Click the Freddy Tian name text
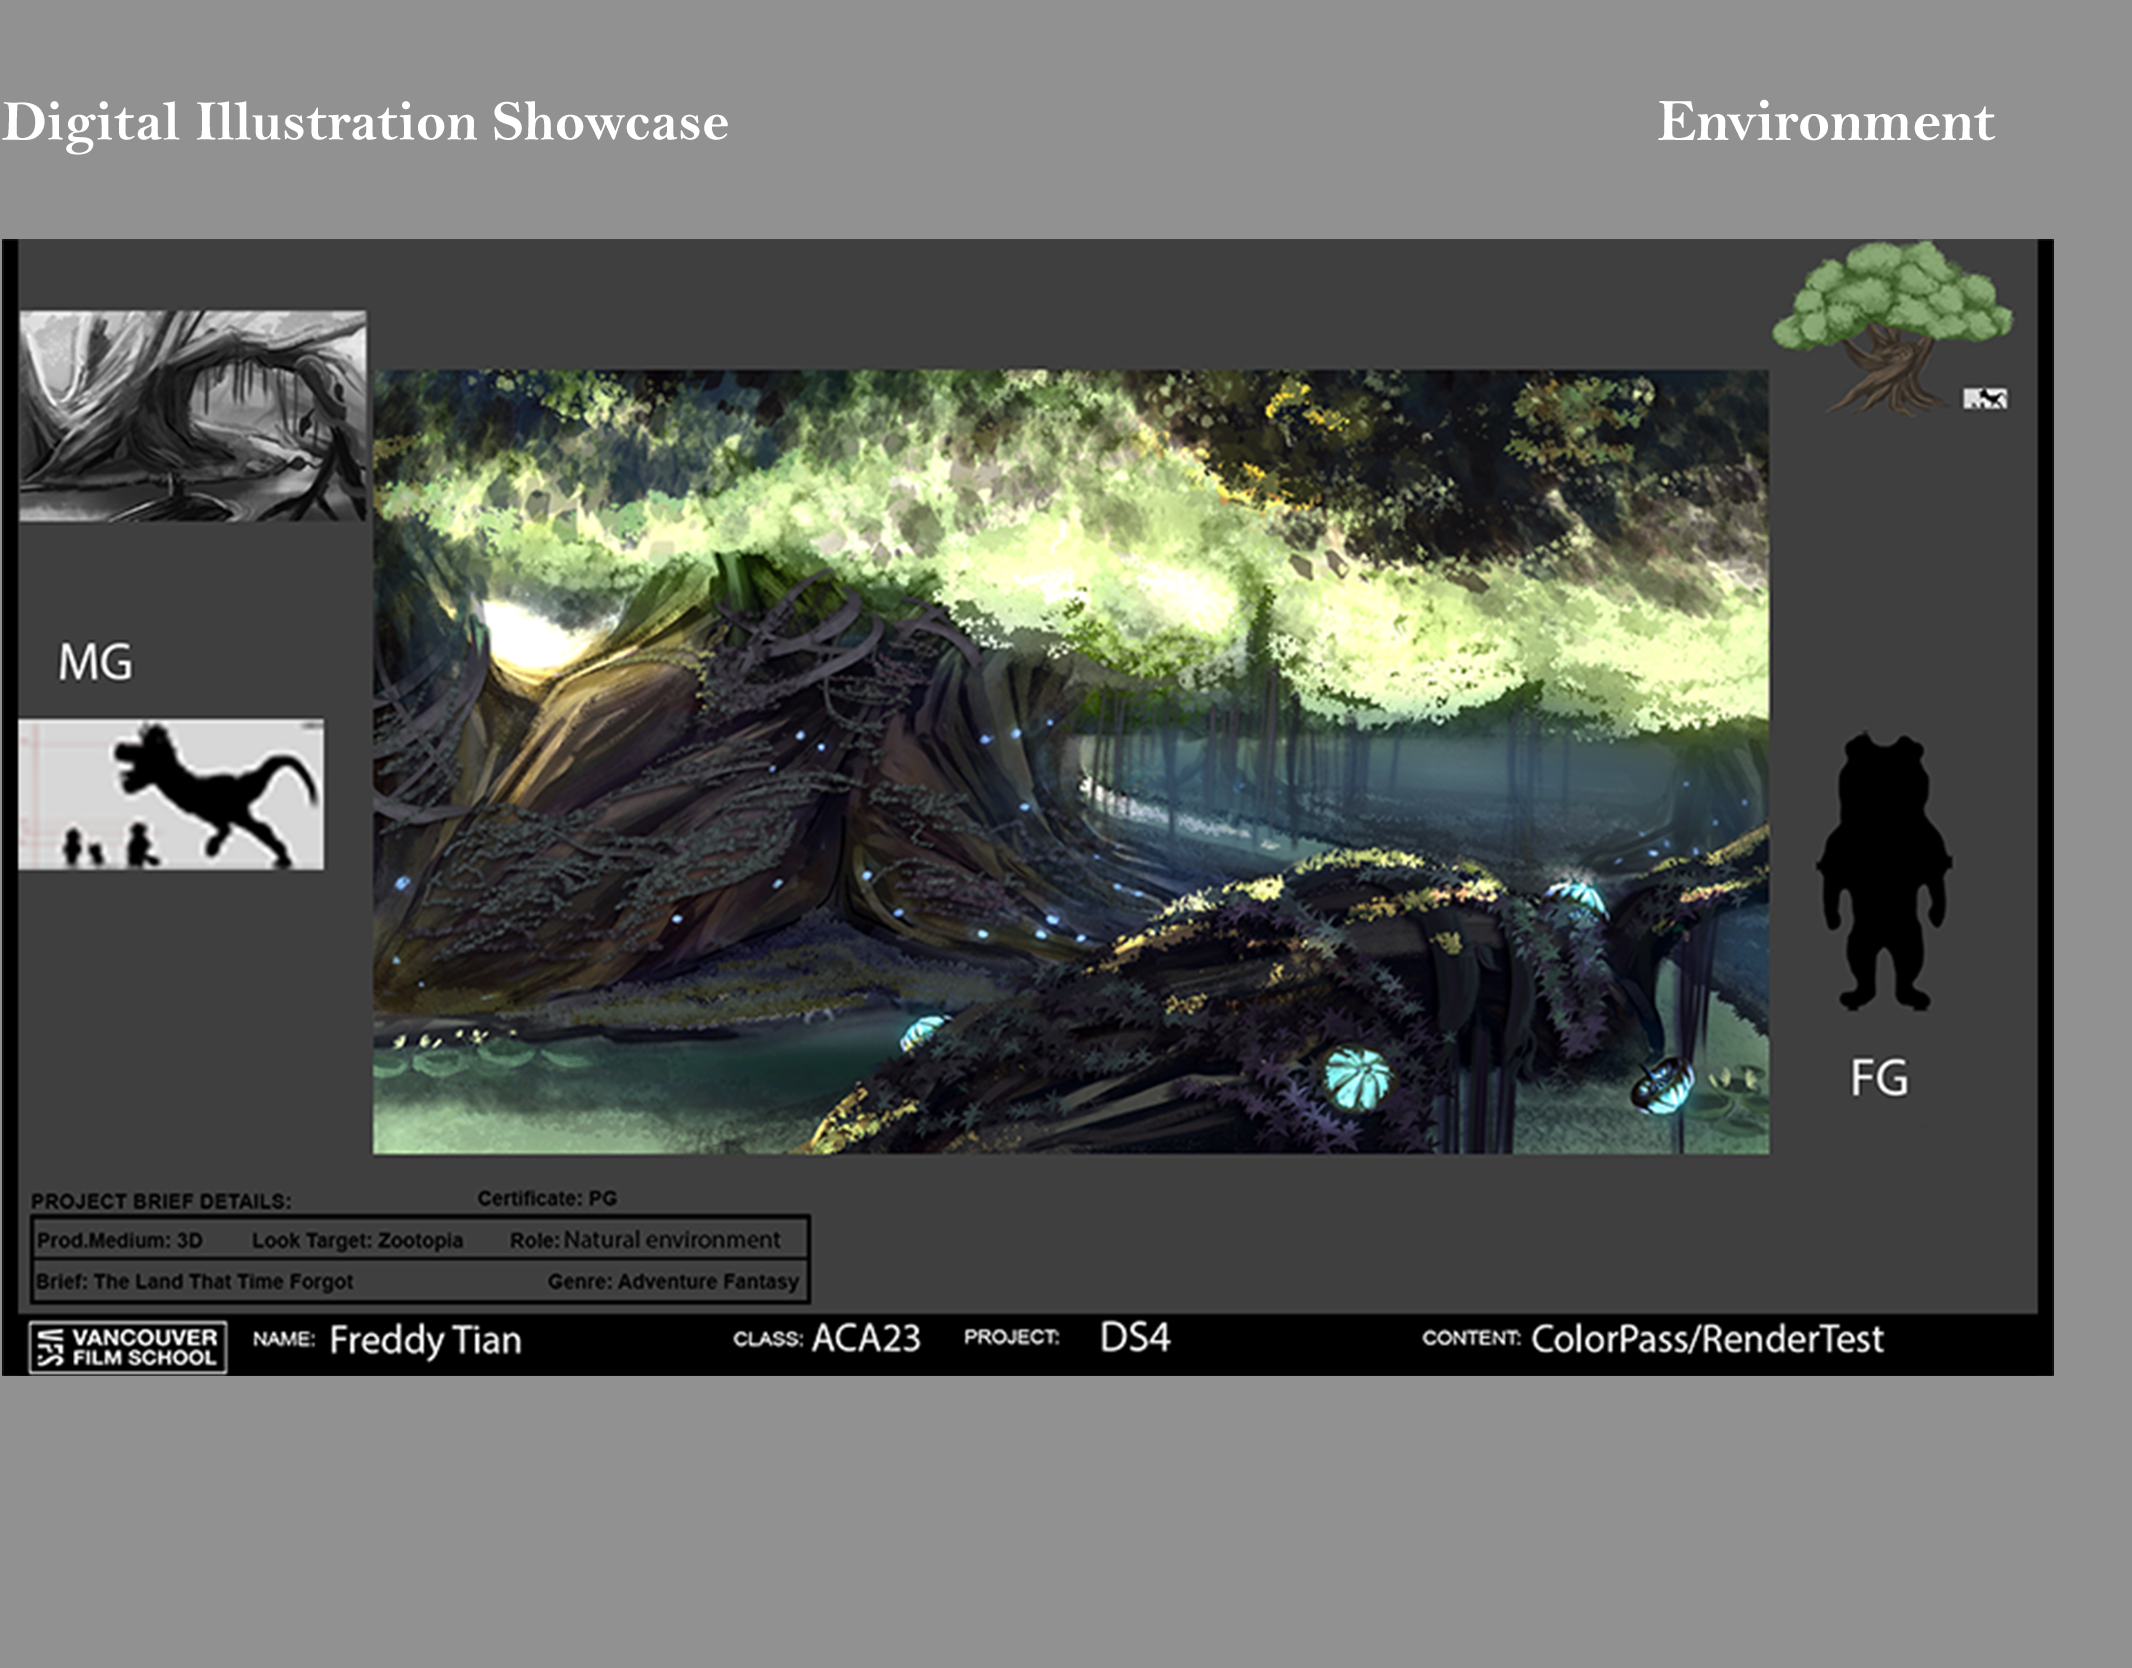Image resolution: width=2132 pixels, height=1668 pixels. (x=425, y=1340)
